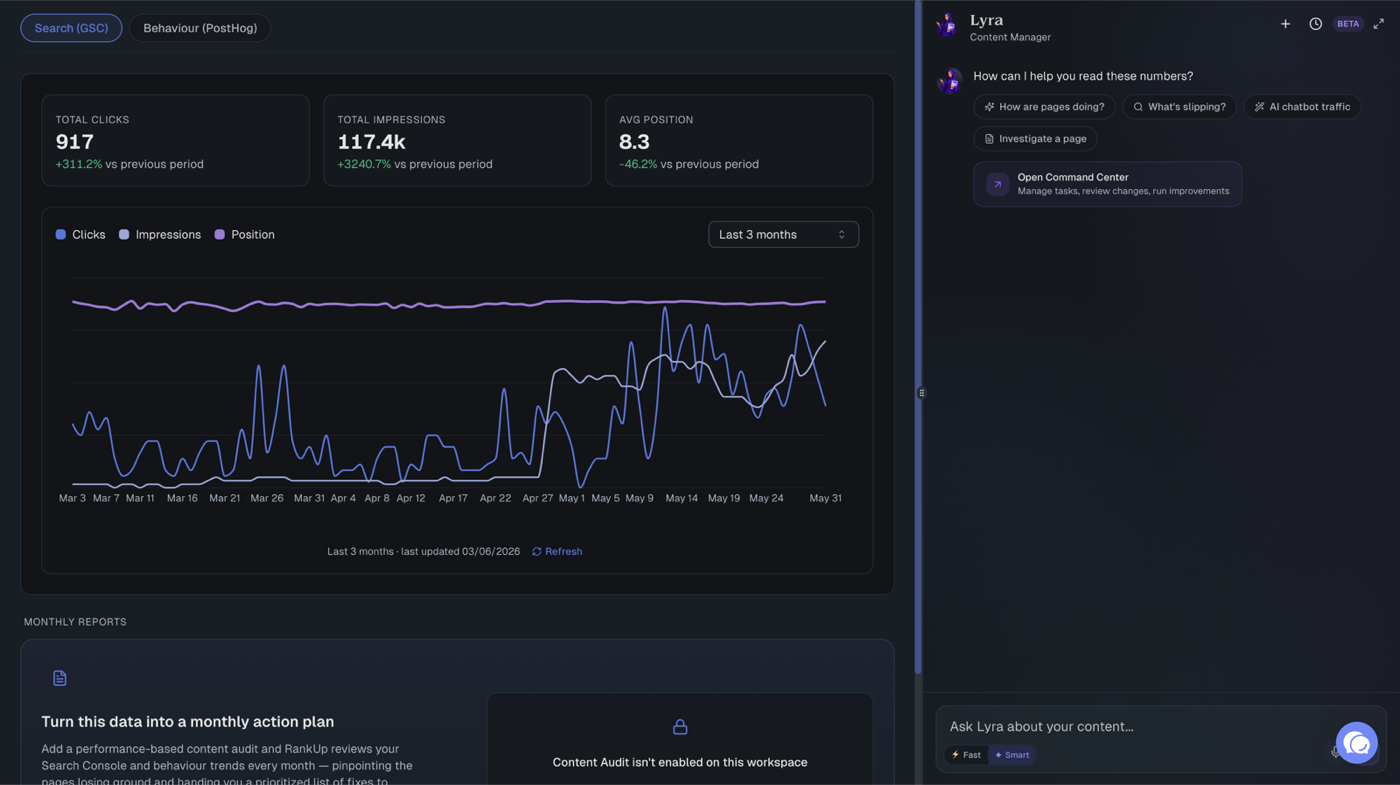Click the panel resize handle between dashboard and Lyra

coord(921,393)
